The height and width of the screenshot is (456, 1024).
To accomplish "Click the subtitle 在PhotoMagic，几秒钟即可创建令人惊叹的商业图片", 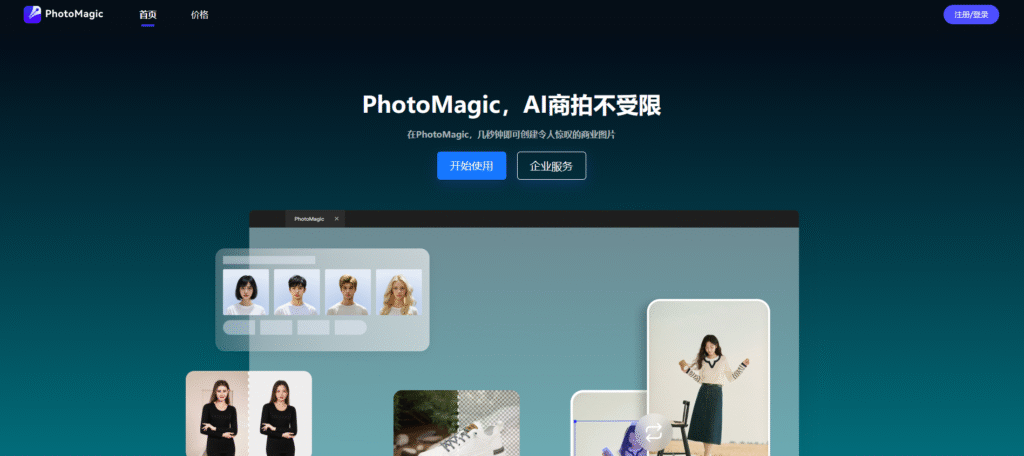I will 511,135.
